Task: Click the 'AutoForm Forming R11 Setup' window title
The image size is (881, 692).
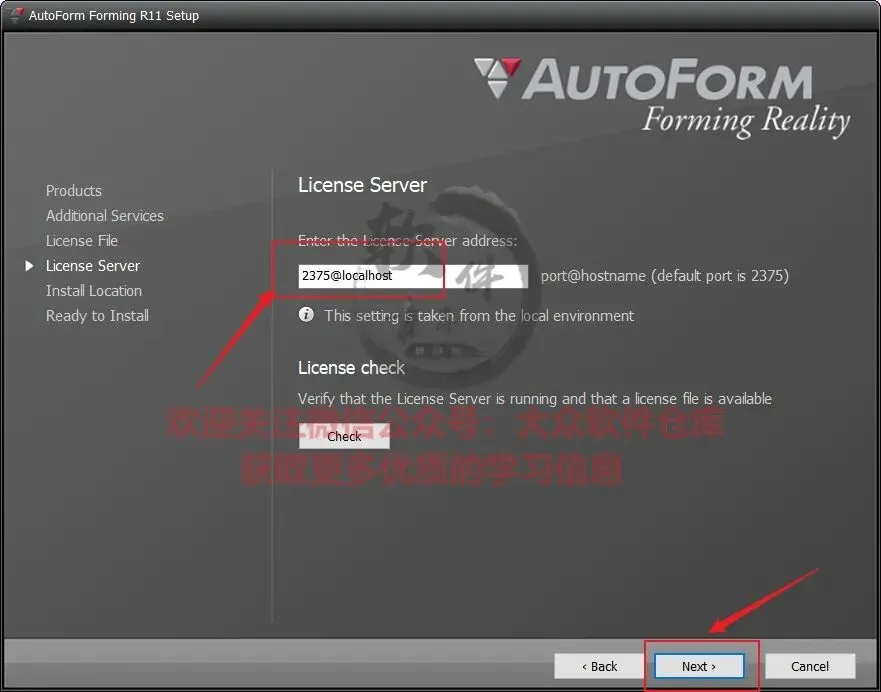Action: (x=114, y=16)
